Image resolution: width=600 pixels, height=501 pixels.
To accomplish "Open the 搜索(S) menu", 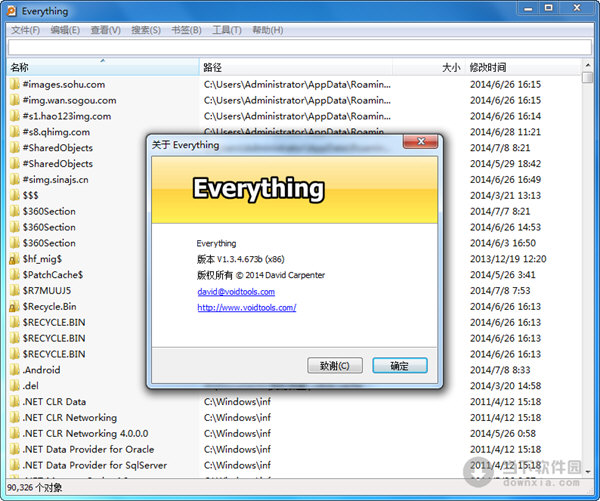I will 146,30.
